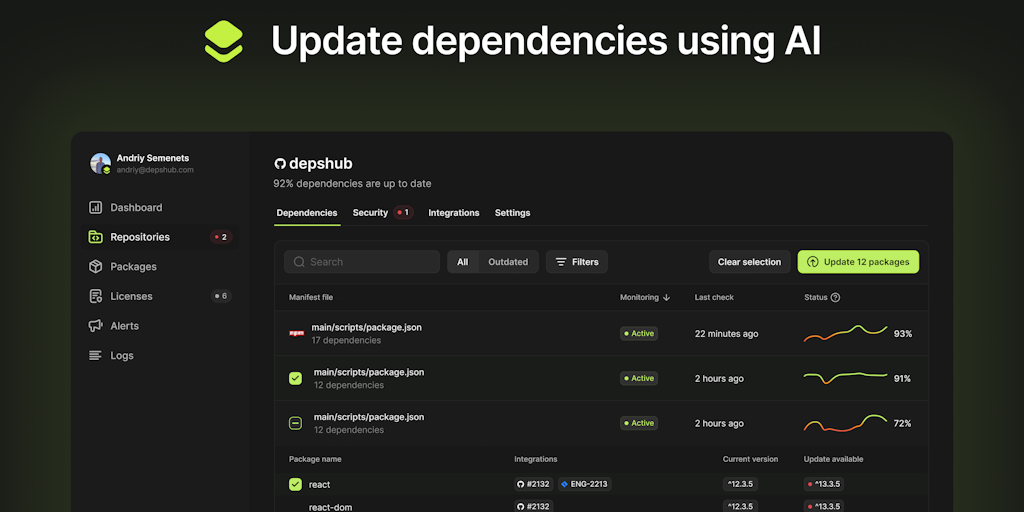The height and width of the screenshot is (512, 1024).
Task: Click the Logs icon in sidebar
Action: coord(96,355)
